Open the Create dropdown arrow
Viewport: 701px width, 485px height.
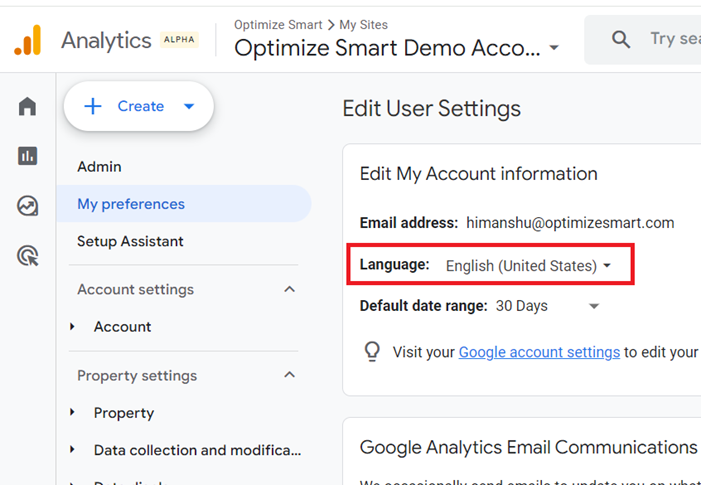[189, 106]
